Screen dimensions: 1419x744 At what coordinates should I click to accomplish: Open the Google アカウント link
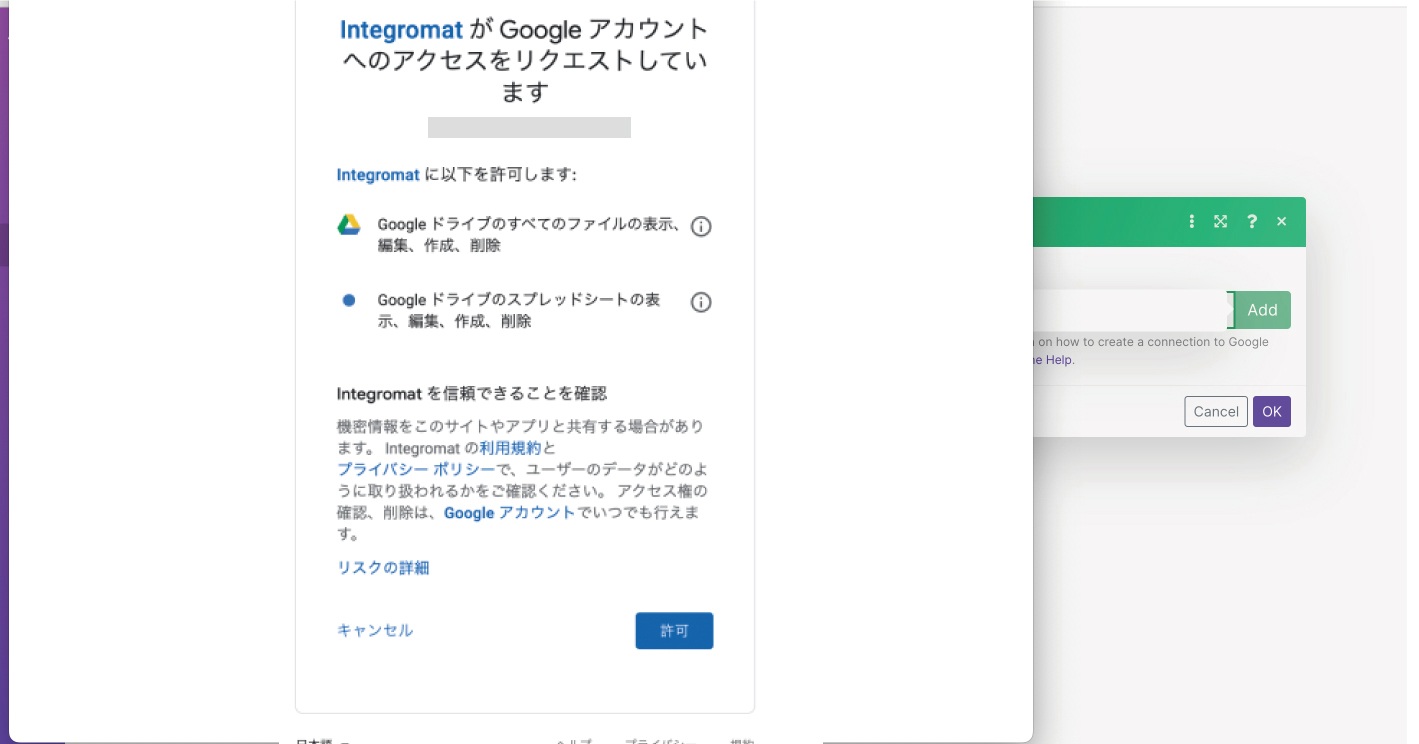(509, 512)
